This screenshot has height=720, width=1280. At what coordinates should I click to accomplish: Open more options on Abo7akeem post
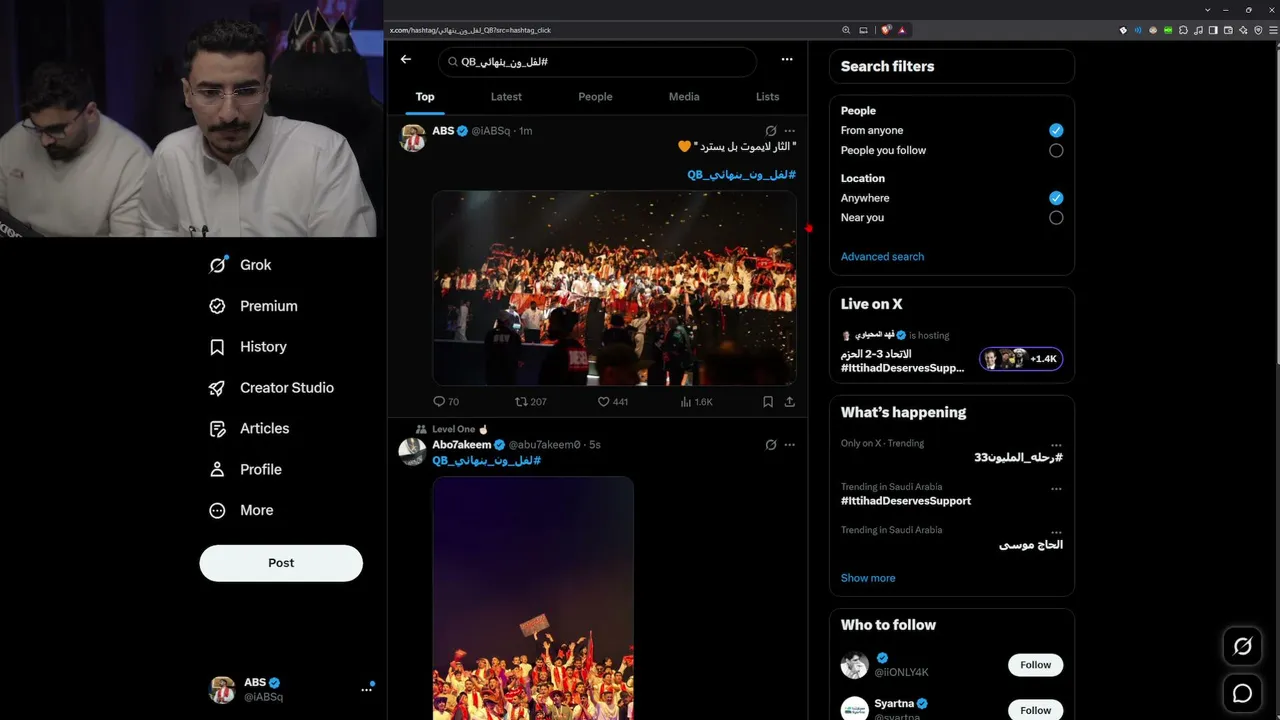coord(790,445)
